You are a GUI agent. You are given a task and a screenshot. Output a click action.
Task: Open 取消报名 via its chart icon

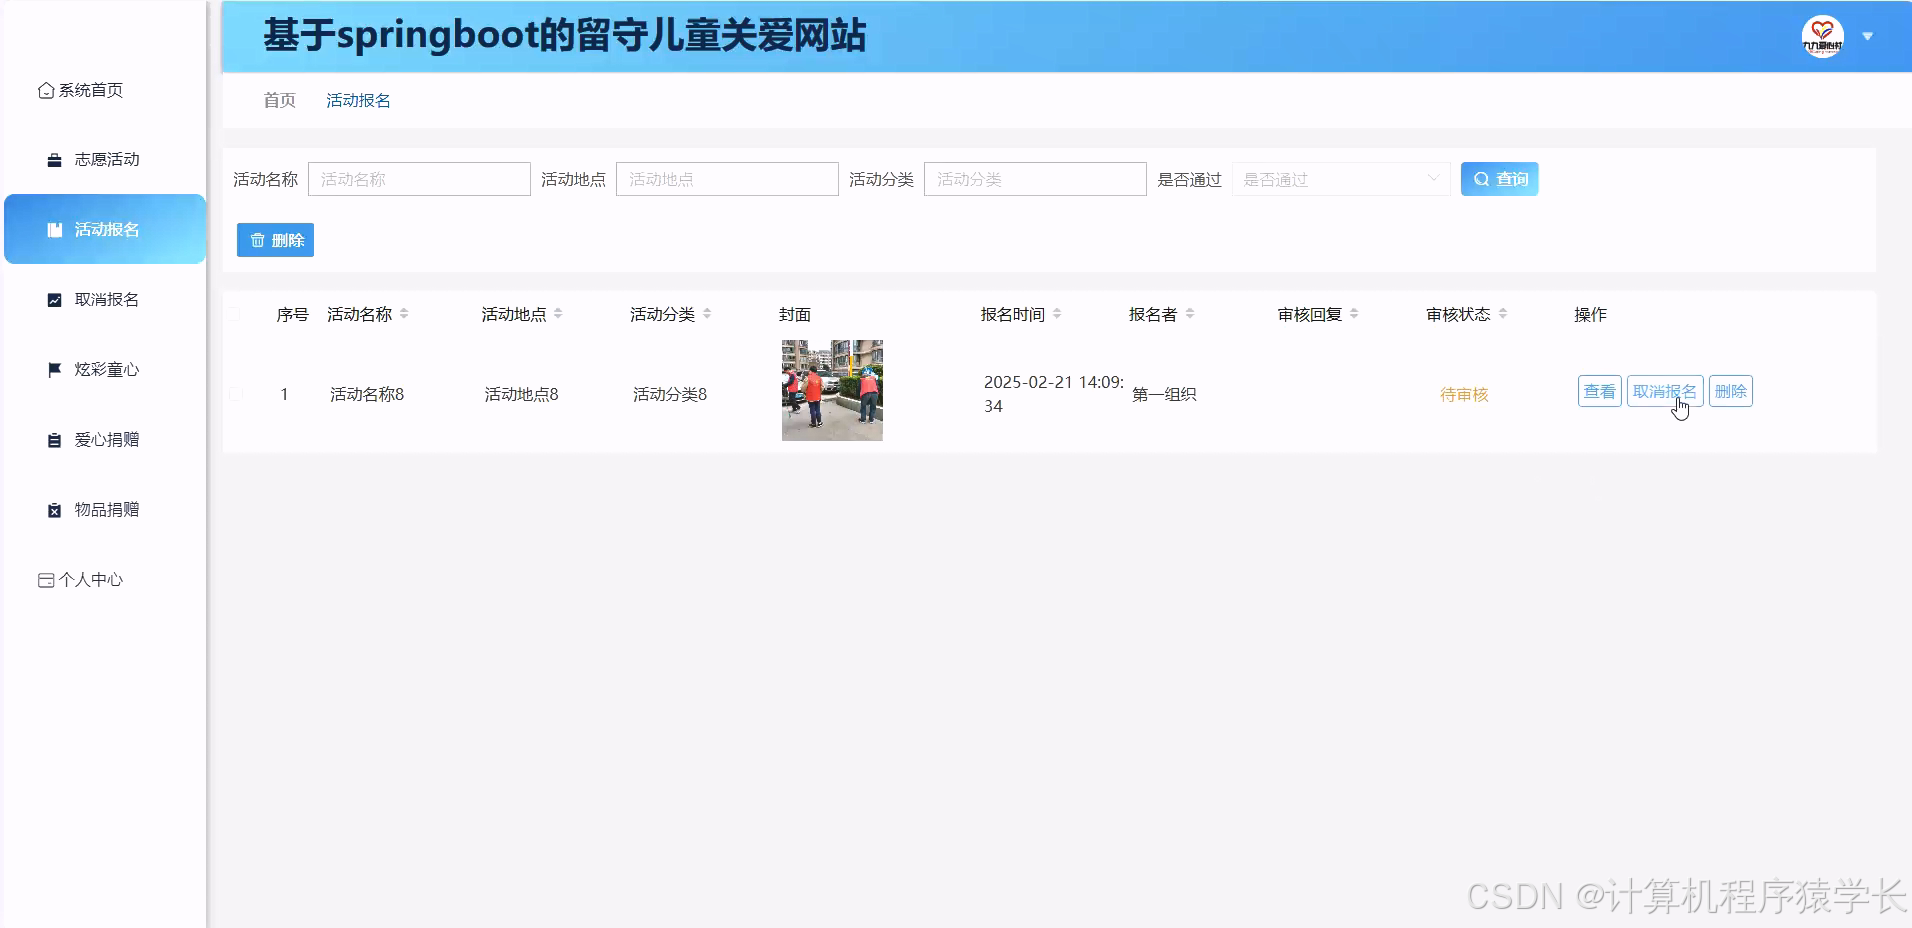coord(53,299)
